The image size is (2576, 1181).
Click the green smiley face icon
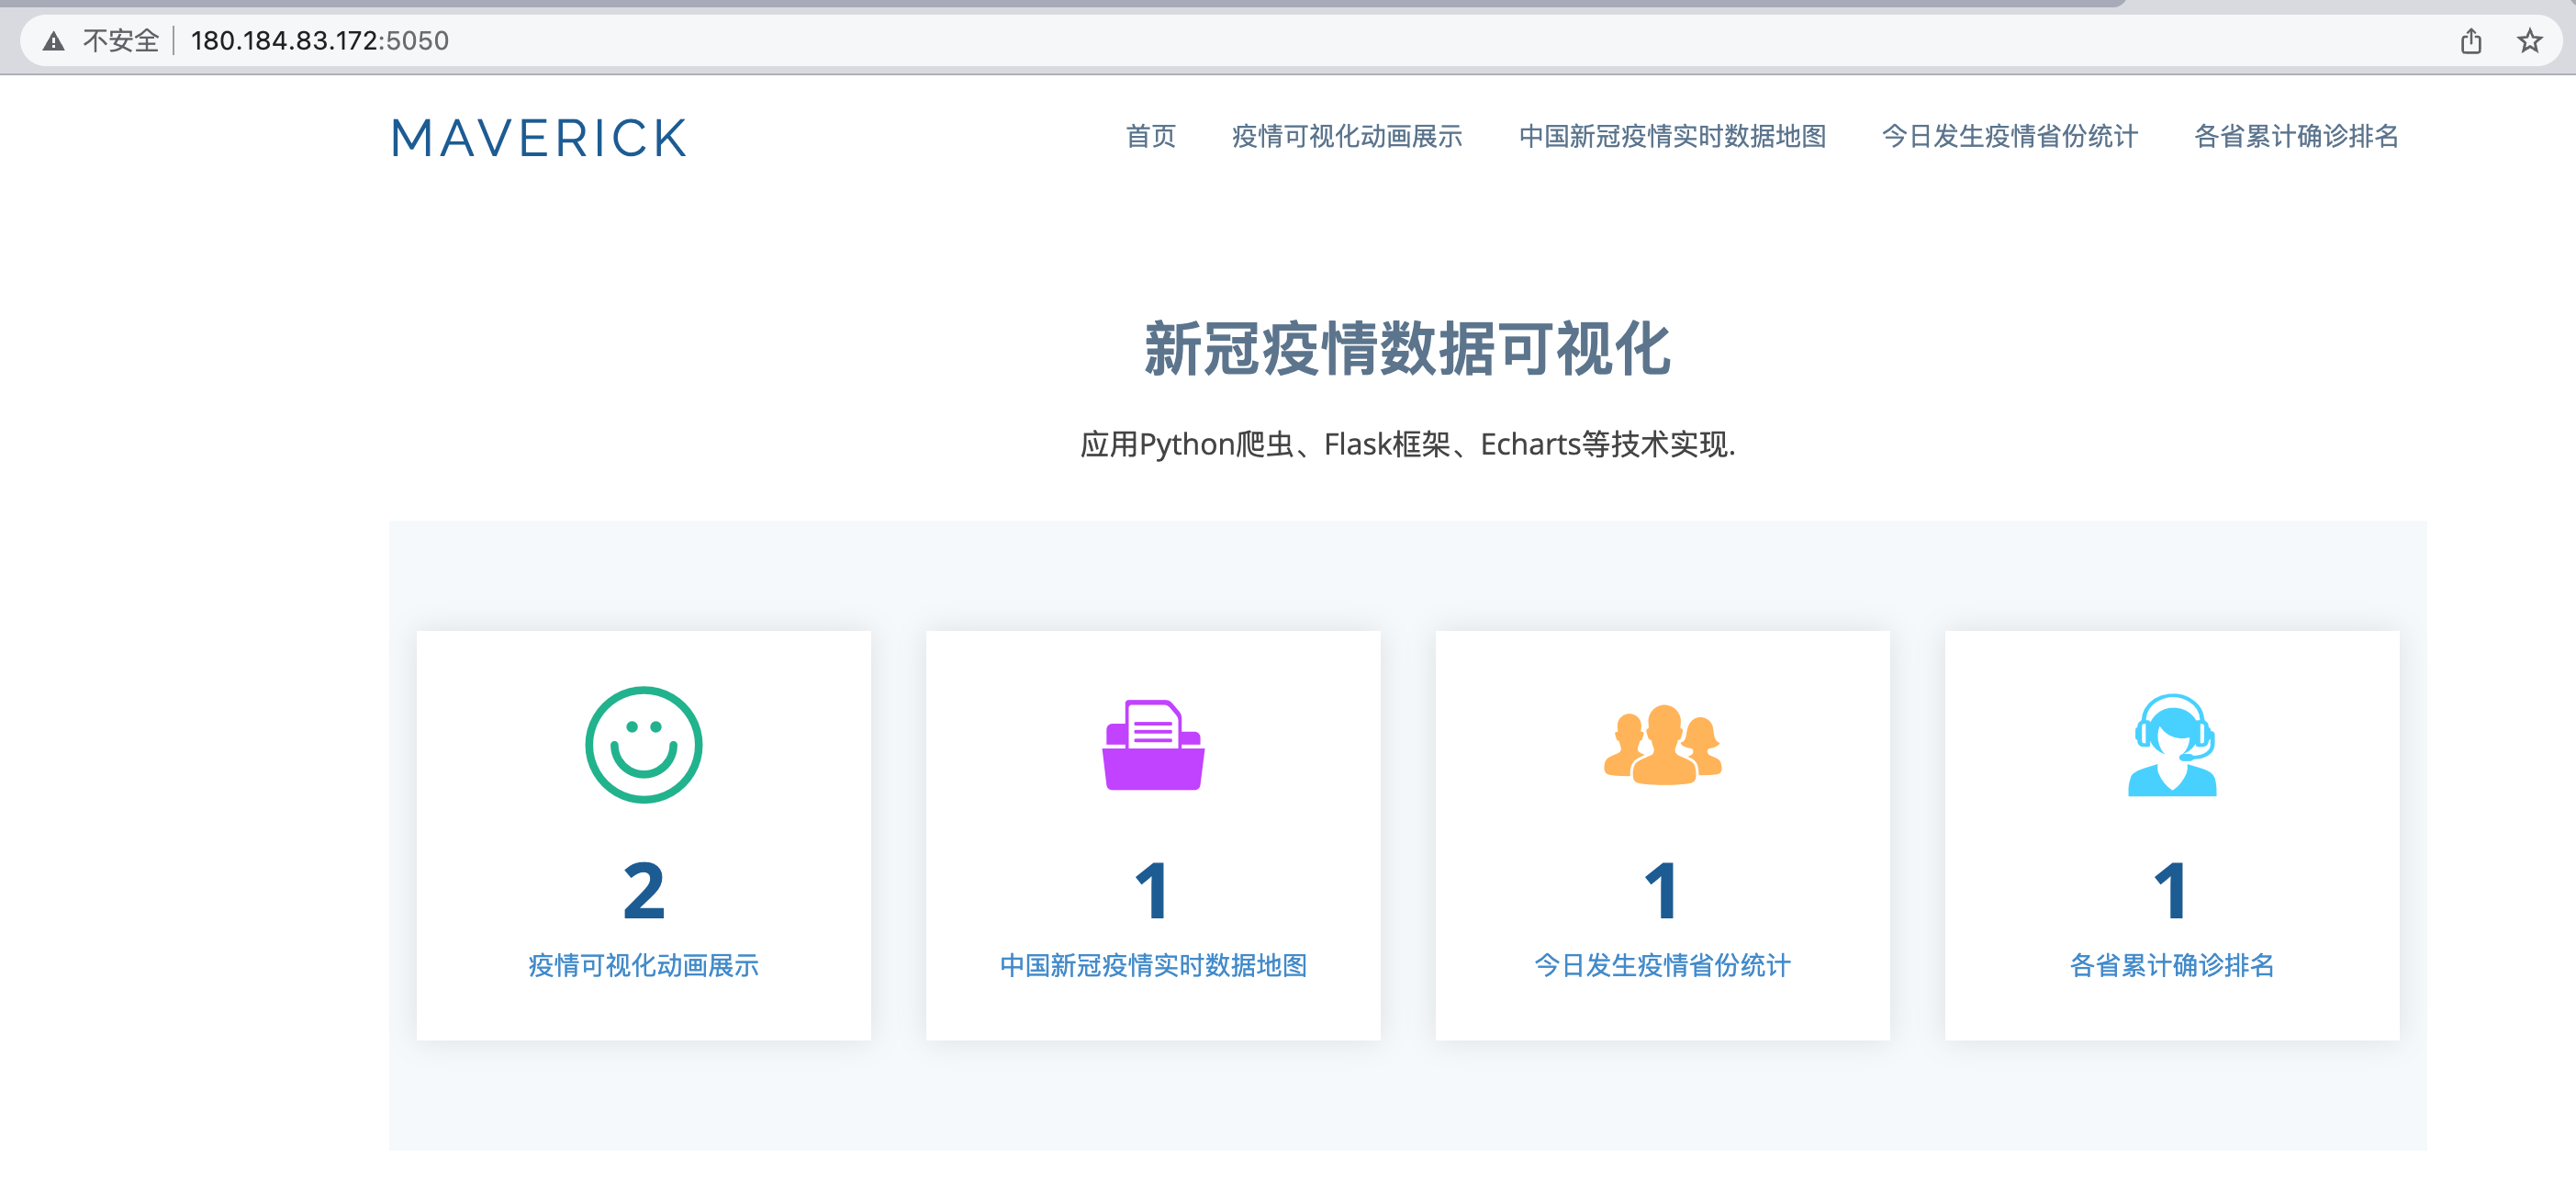643,744
